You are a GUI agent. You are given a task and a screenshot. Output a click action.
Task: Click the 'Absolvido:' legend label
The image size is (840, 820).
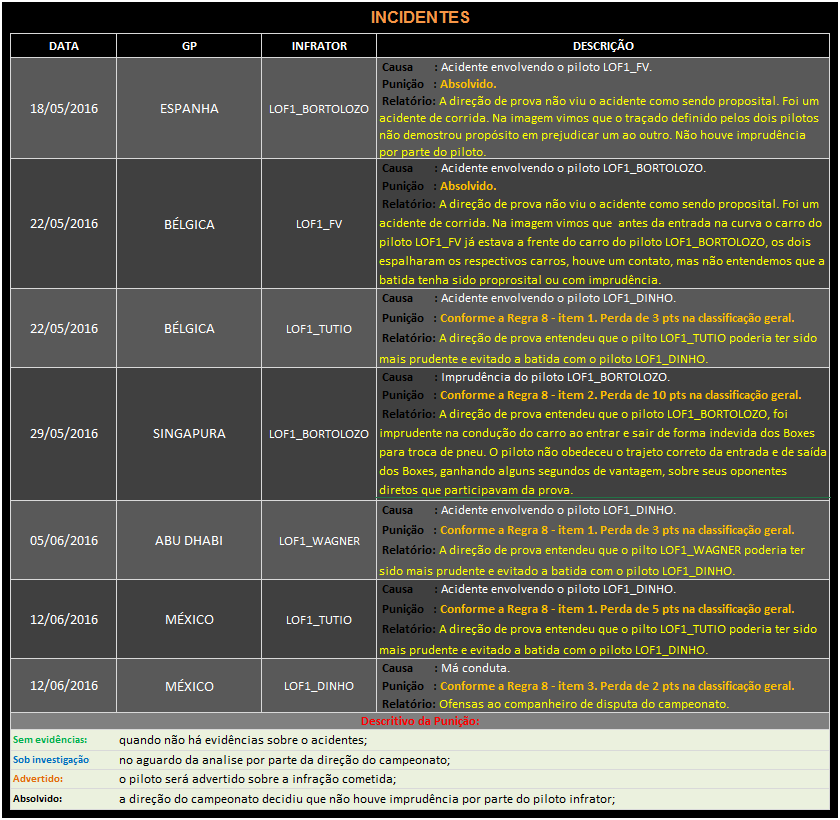click(x=38, y=799)
